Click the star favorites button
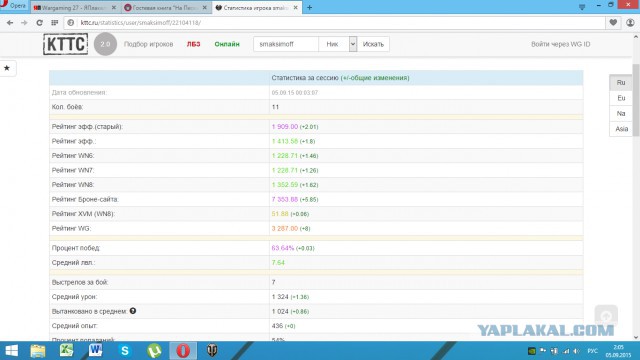The height and width of the screenshot is (360, 640). pos(7,68)
